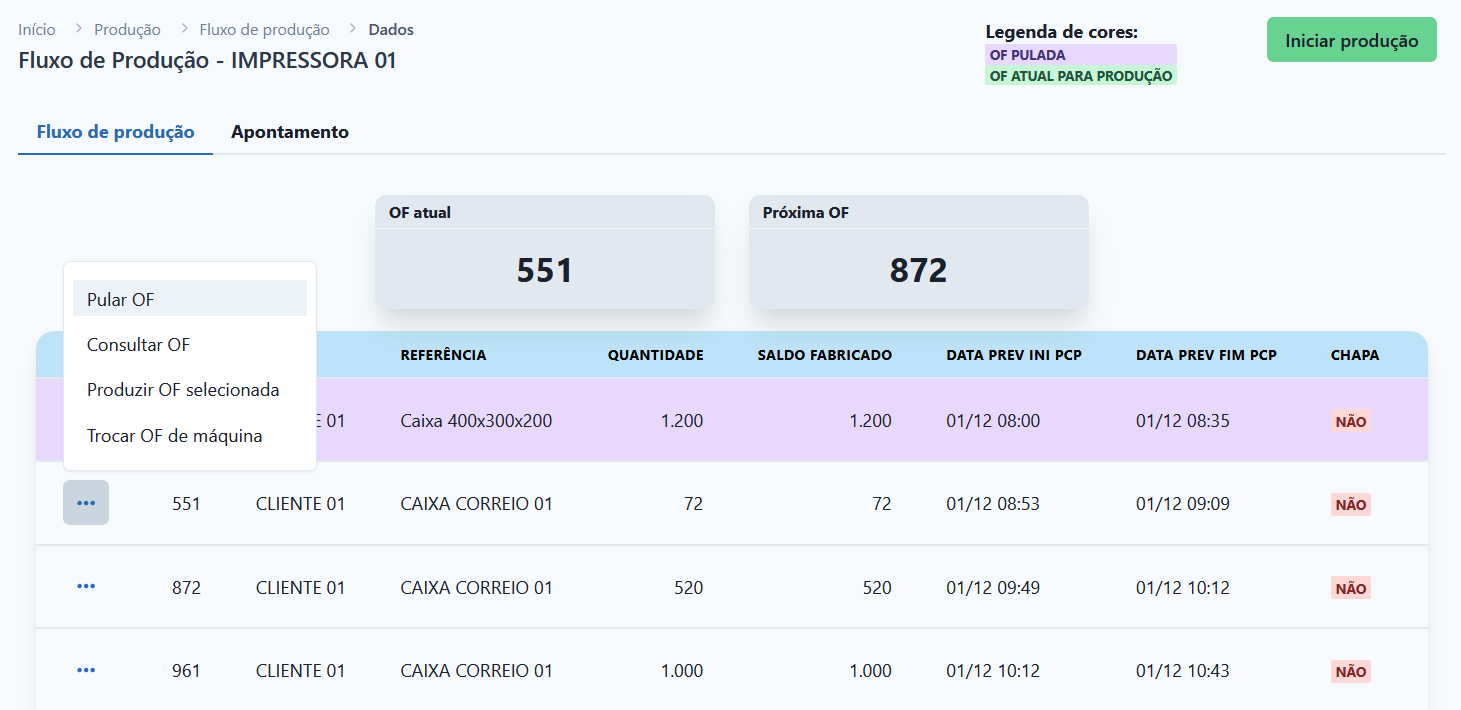Screen dimensions: 1461x710
Task: Click the 'NÃO' chapa badge for OF 551
Action: [1350, 505]
